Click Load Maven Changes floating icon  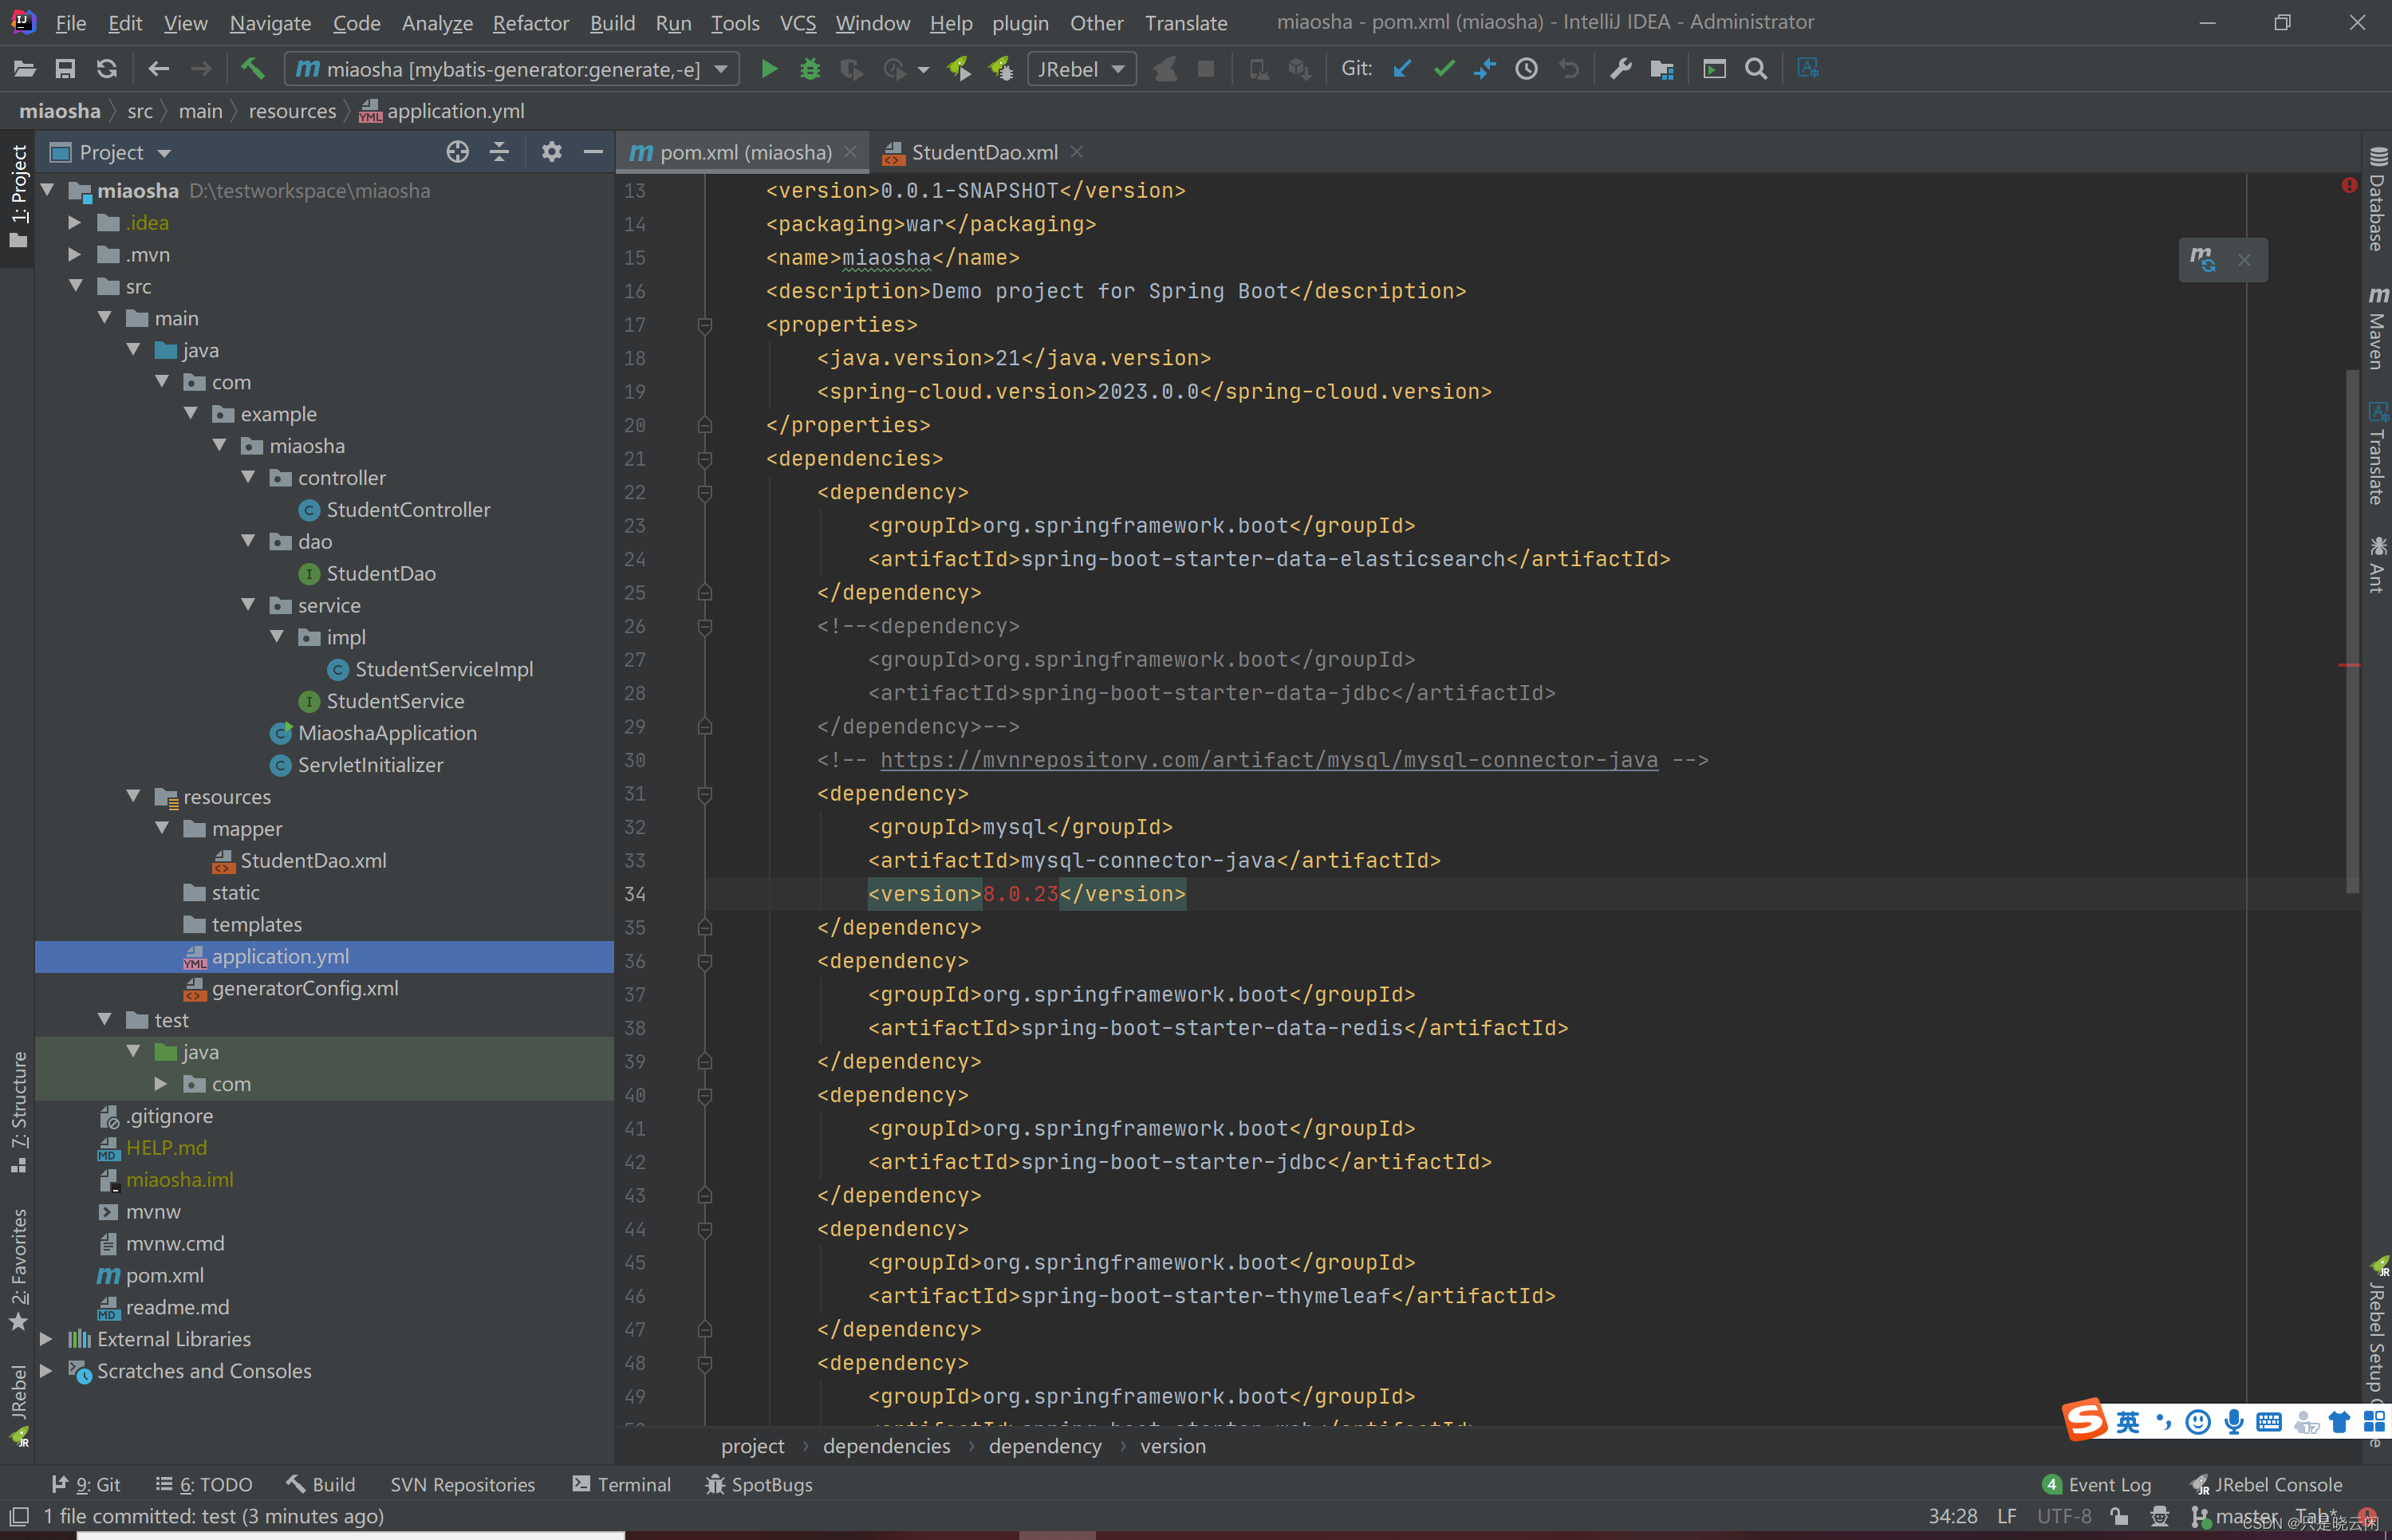[2203, 260]
